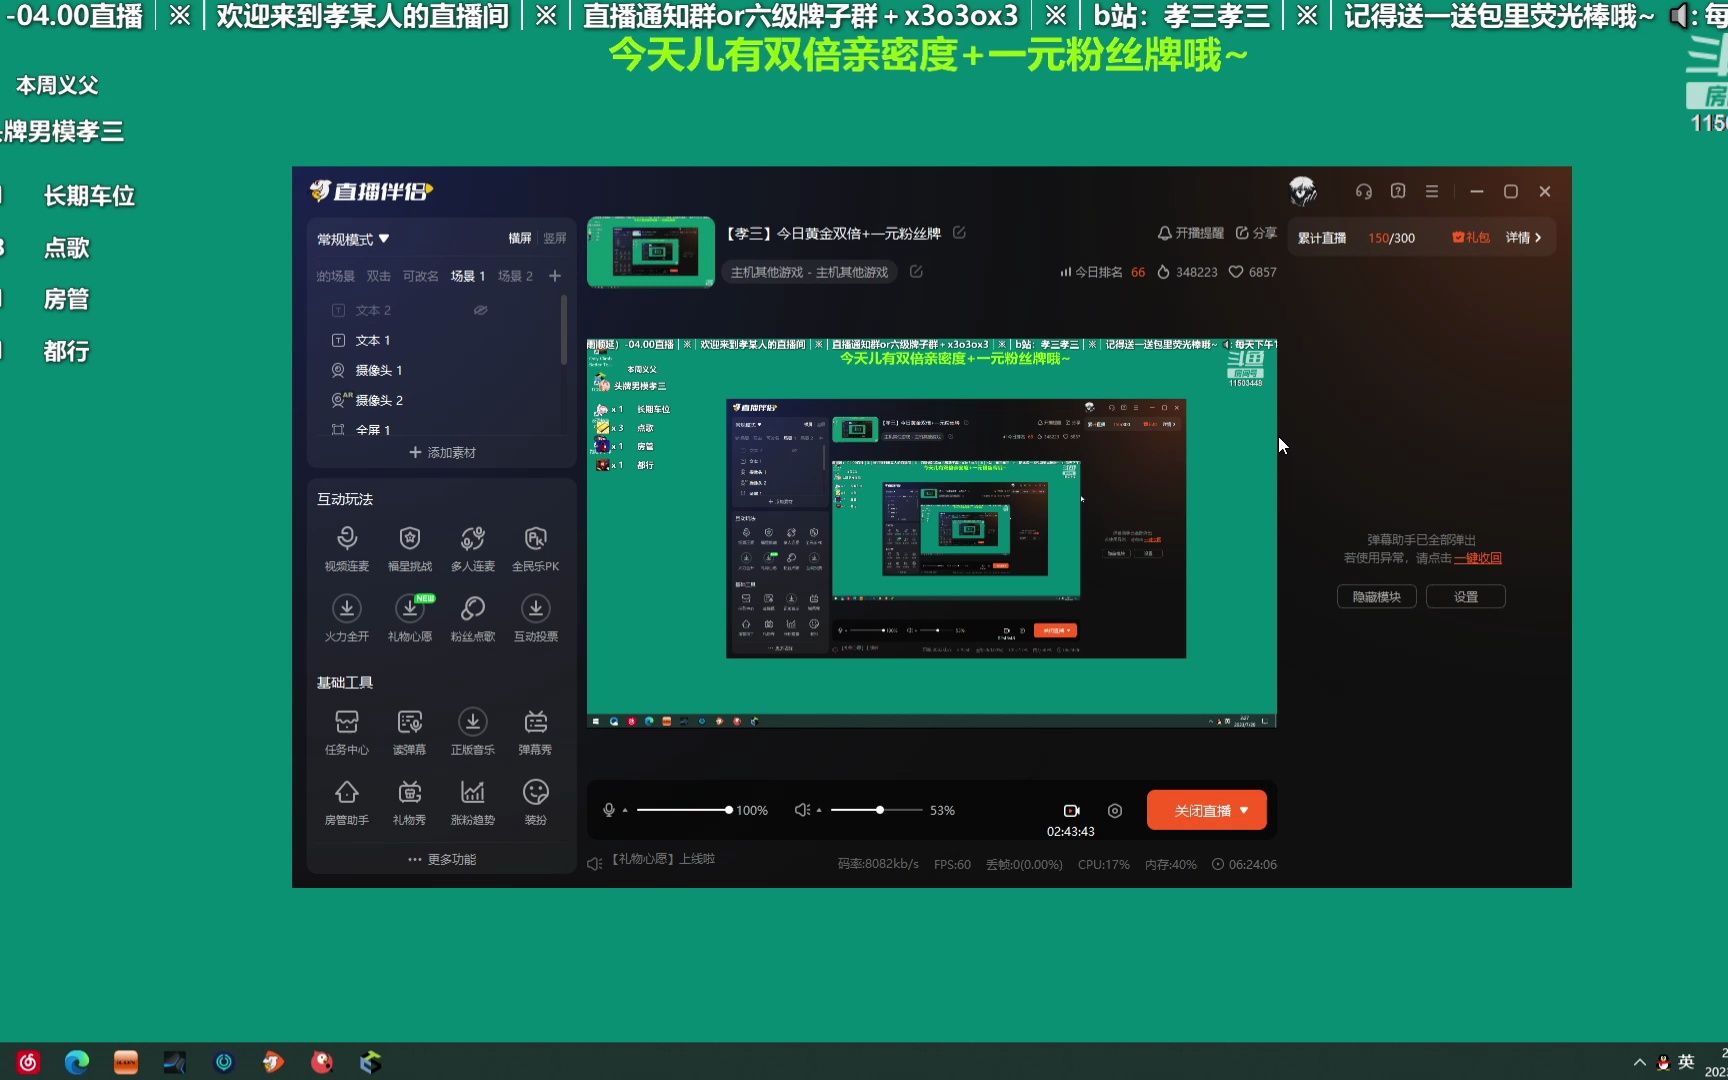The width and height of the screenshot is (1728, 1080).
Task: Open the 弹幕秀 danmaku show tool
Action: coord(536,732)
